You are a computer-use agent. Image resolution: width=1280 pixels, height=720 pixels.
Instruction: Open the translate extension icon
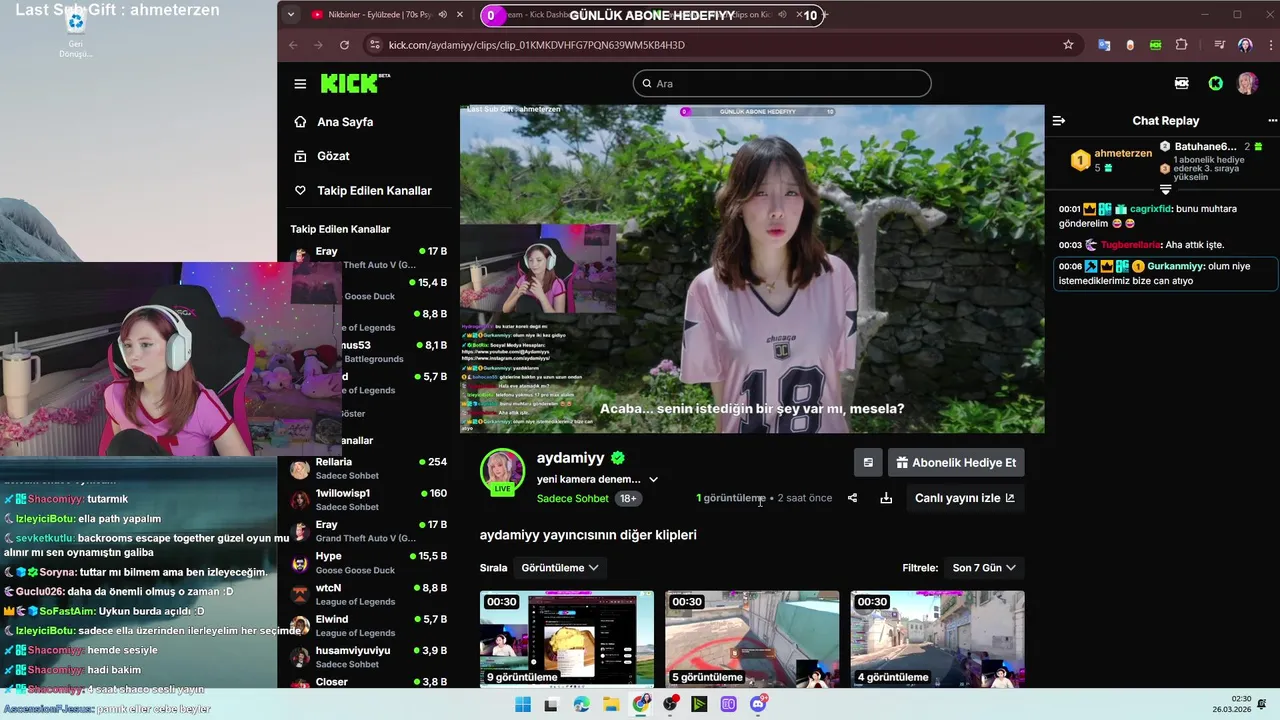1104,45
